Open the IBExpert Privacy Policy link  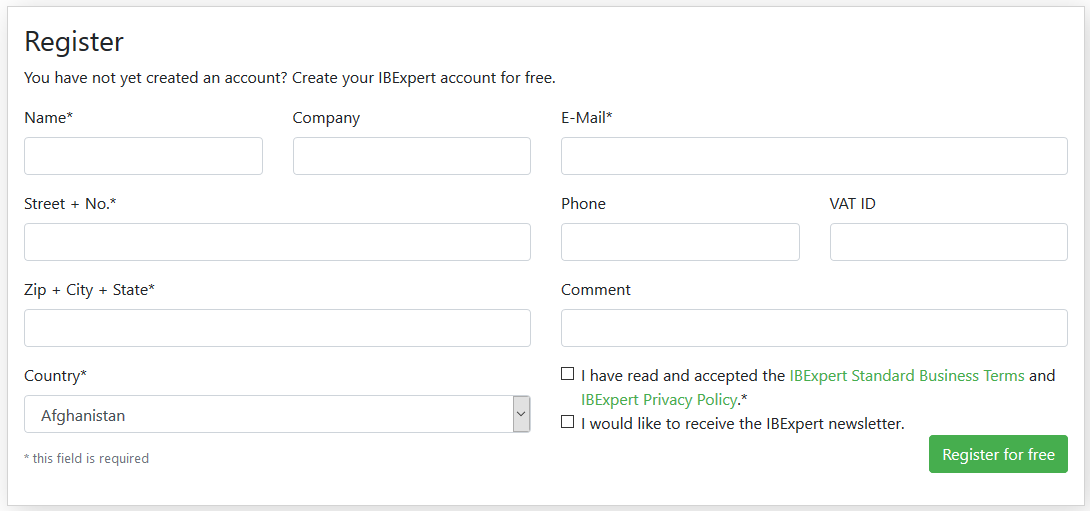pyautogui.click(x=658, y=400)
